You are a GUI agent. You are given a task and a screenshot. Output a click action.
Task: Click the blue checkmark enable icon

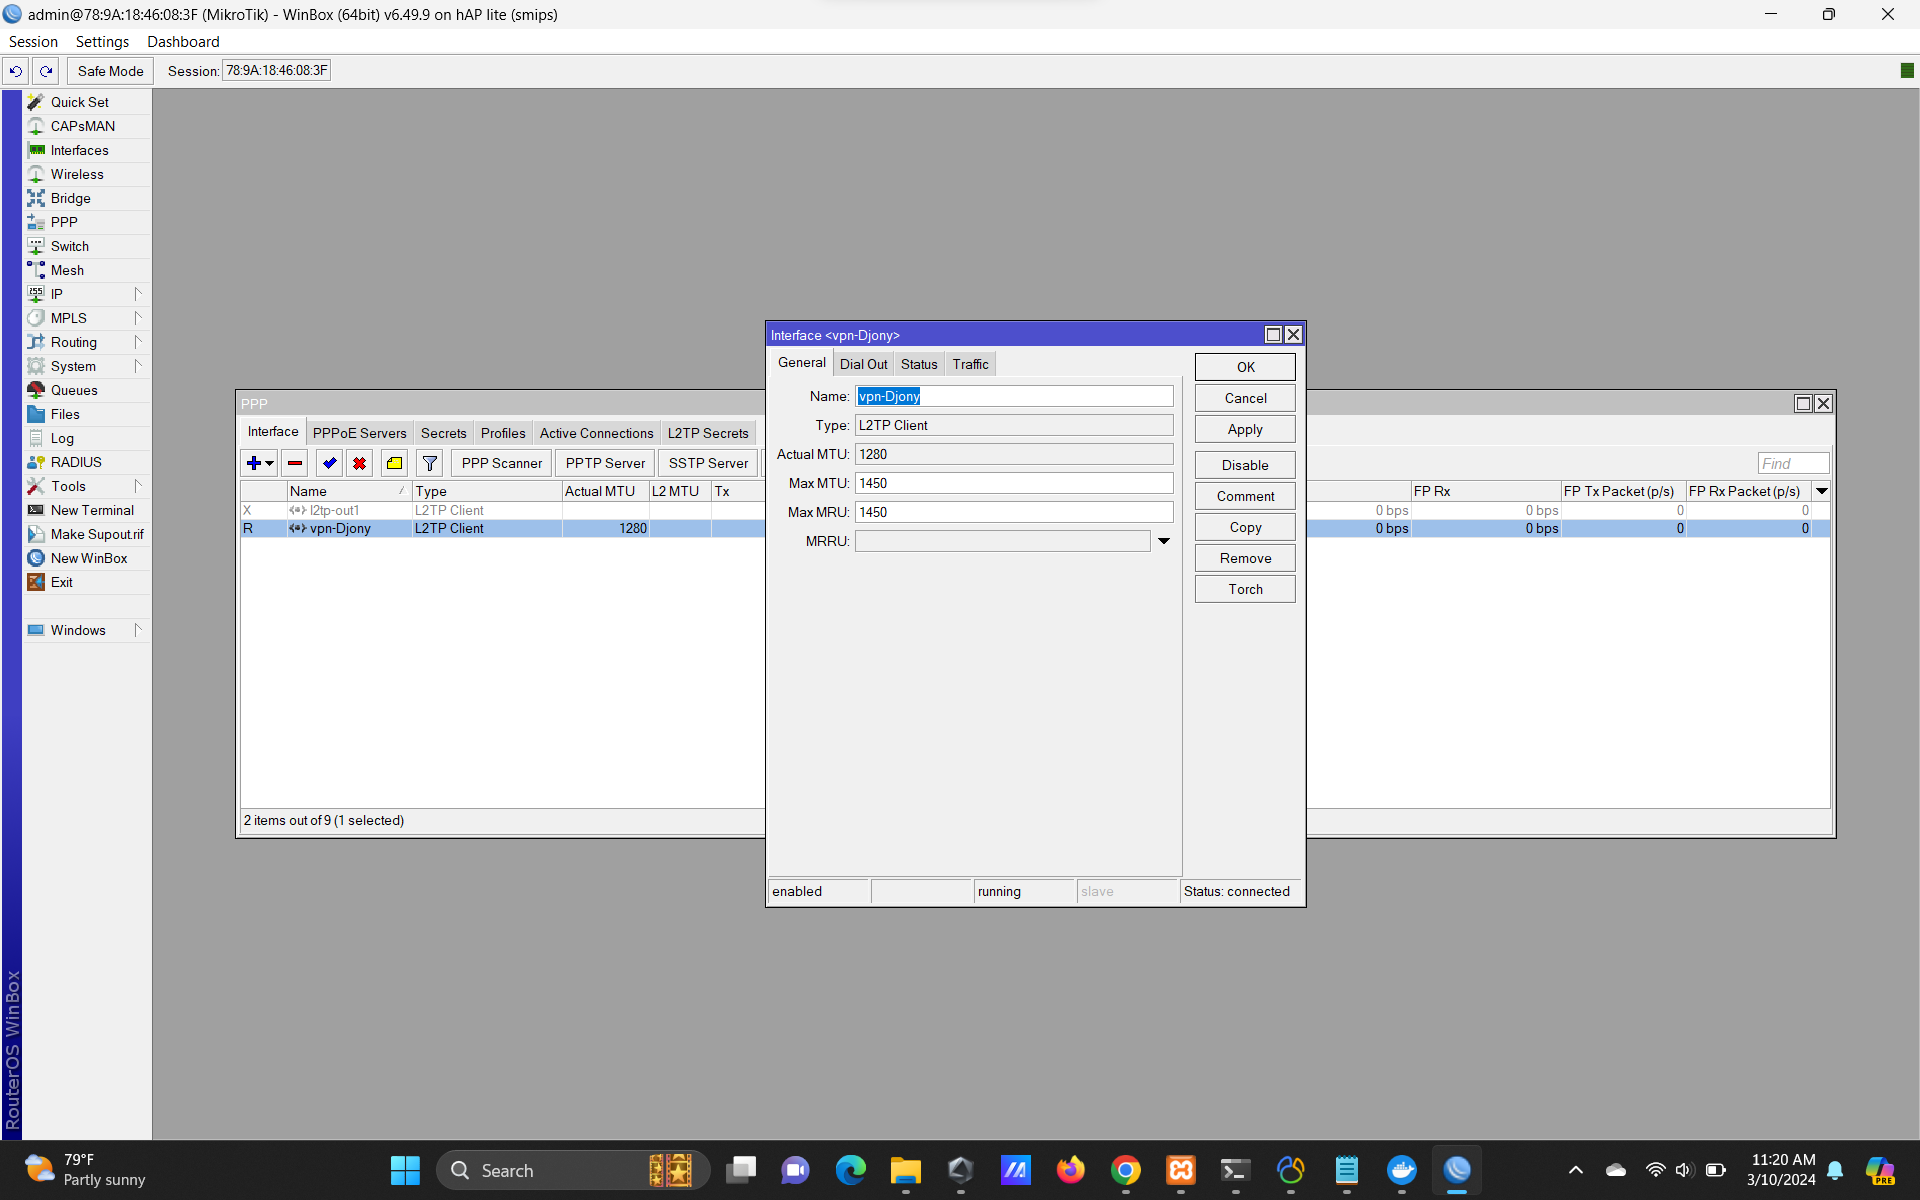[329, 463]
